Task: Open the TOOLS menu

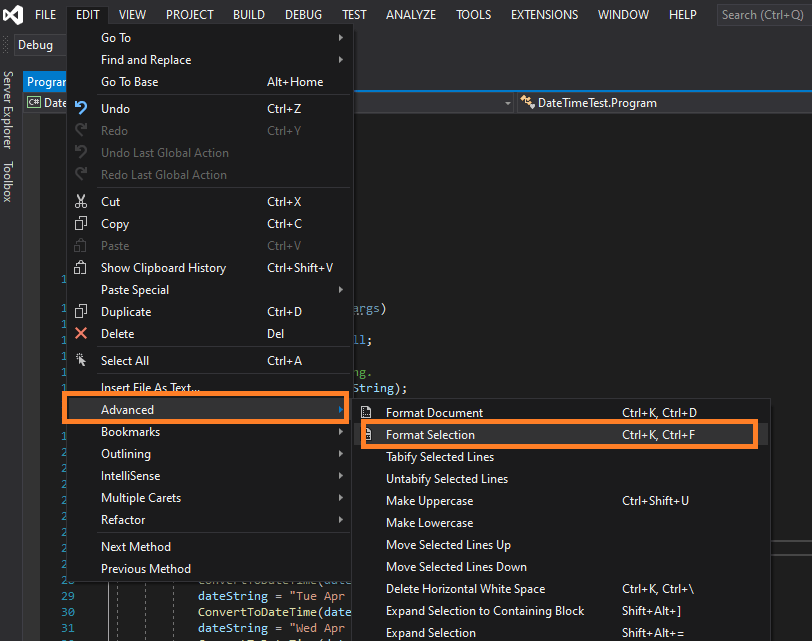Action: tap(473, 14)
